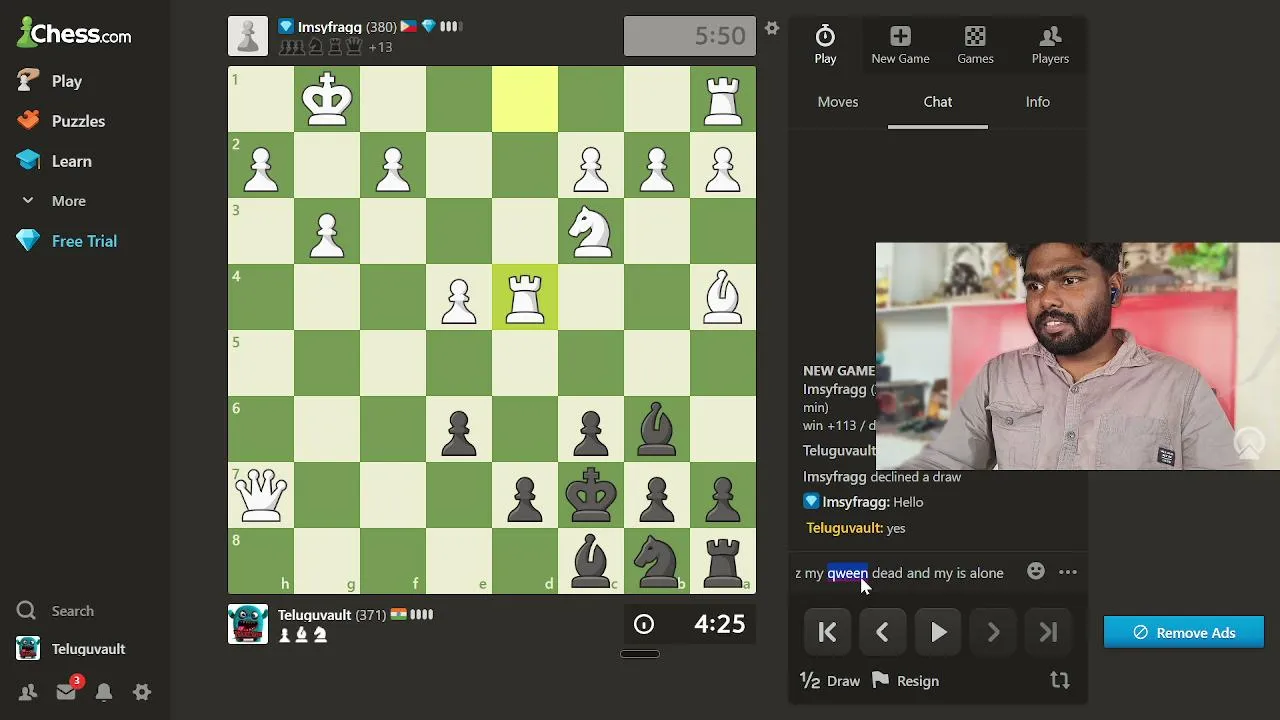Select the New Game tab

point(900,45)
